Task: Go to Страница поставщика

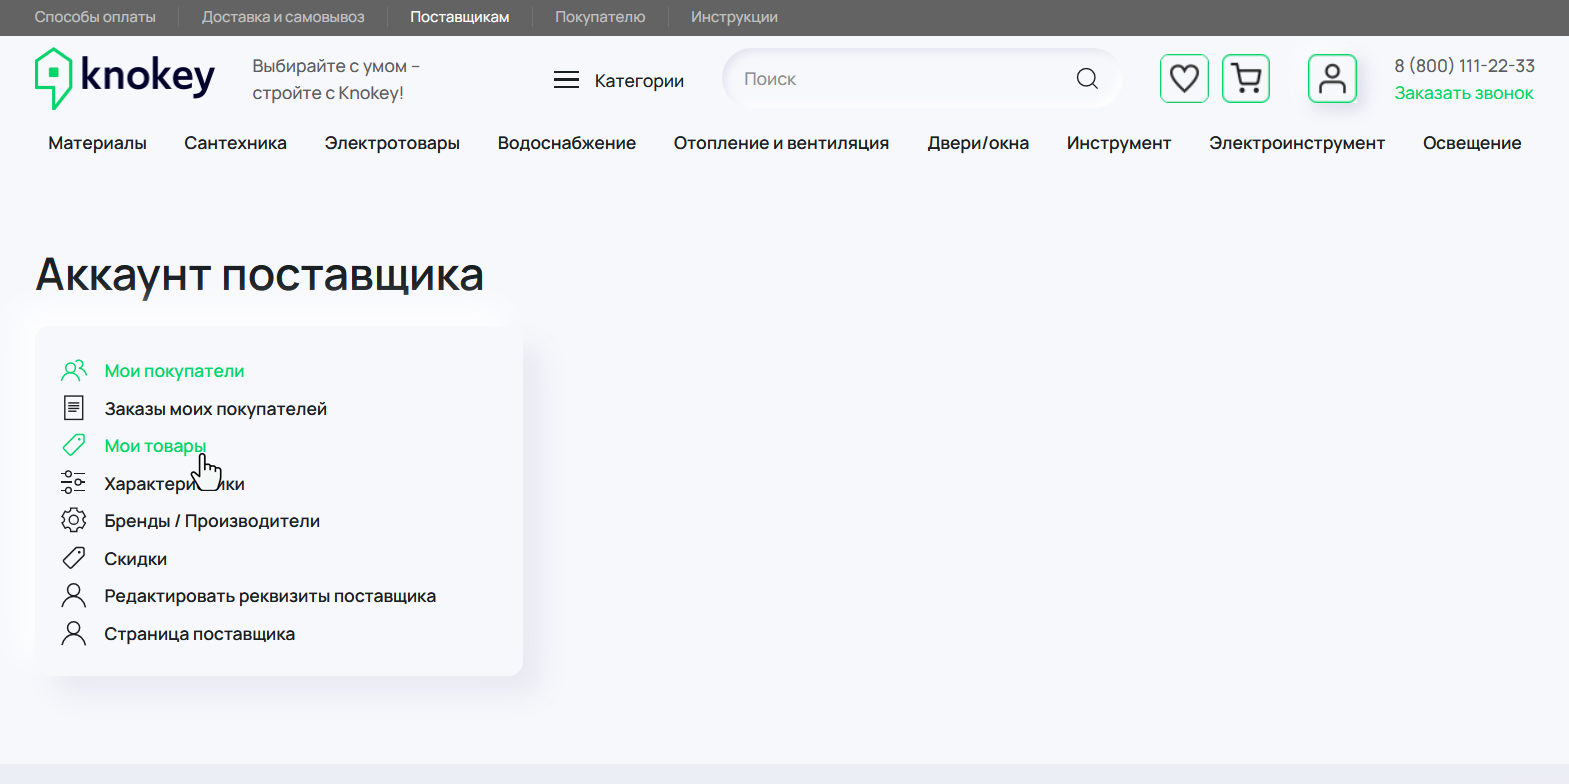Action: click(199, 634)
